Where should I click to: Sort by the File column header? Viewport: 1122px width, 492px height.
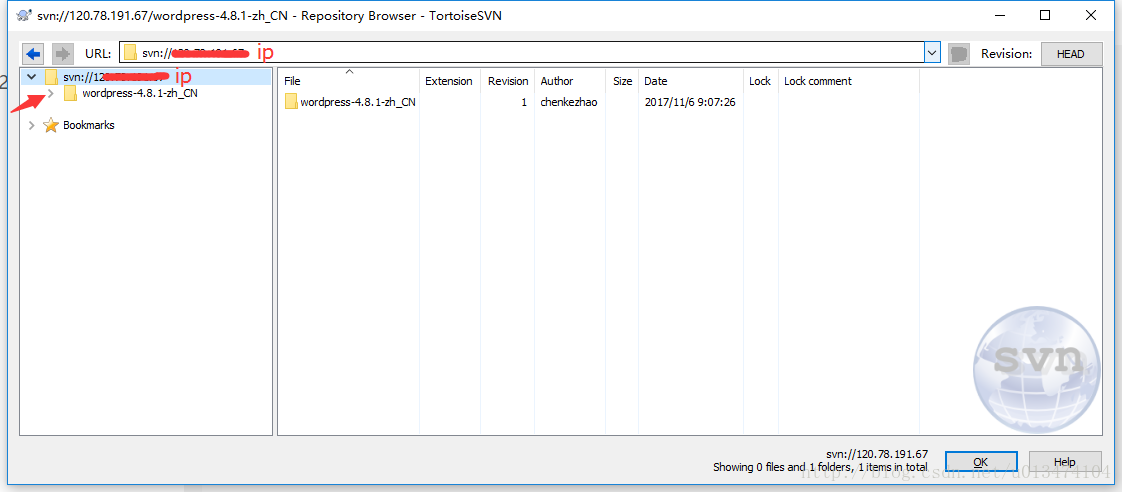click(348, 81)
